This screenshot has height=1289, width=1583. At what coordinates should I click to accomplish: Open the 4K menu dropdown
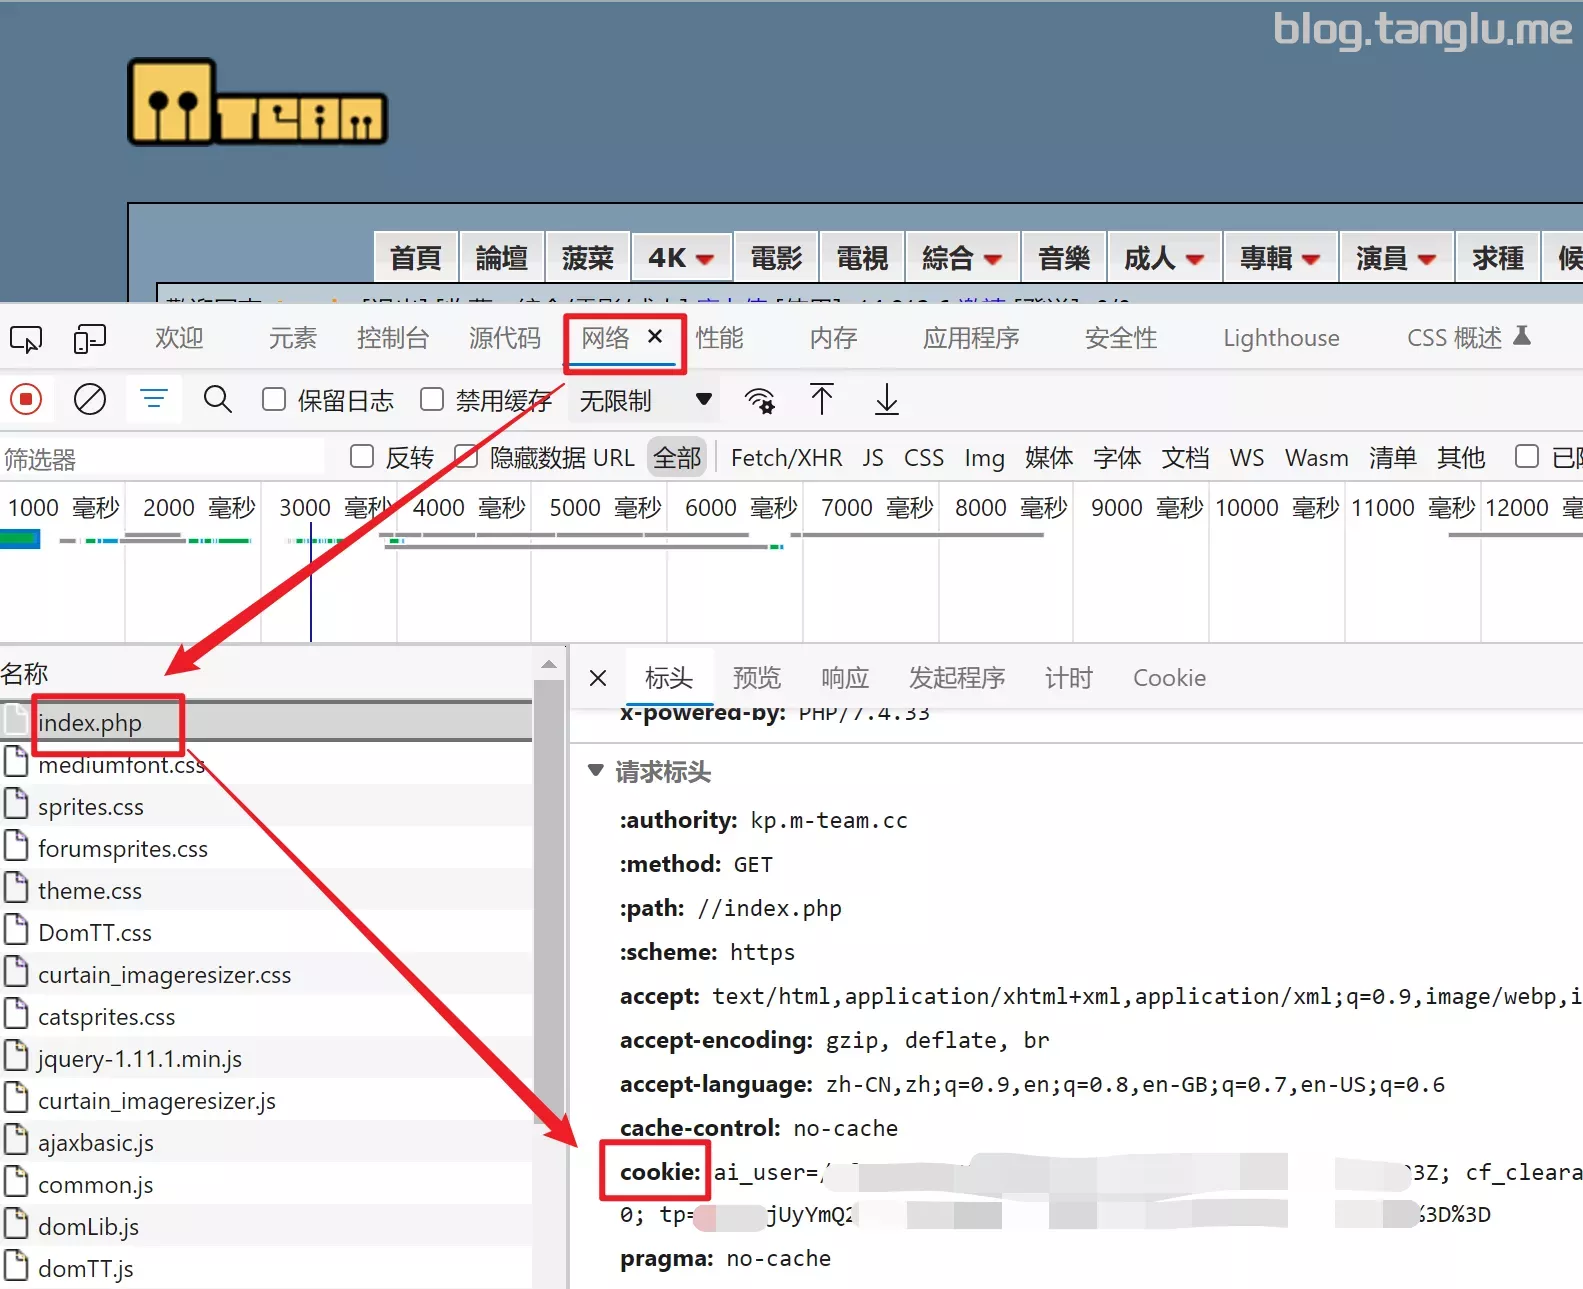(680, 258)
